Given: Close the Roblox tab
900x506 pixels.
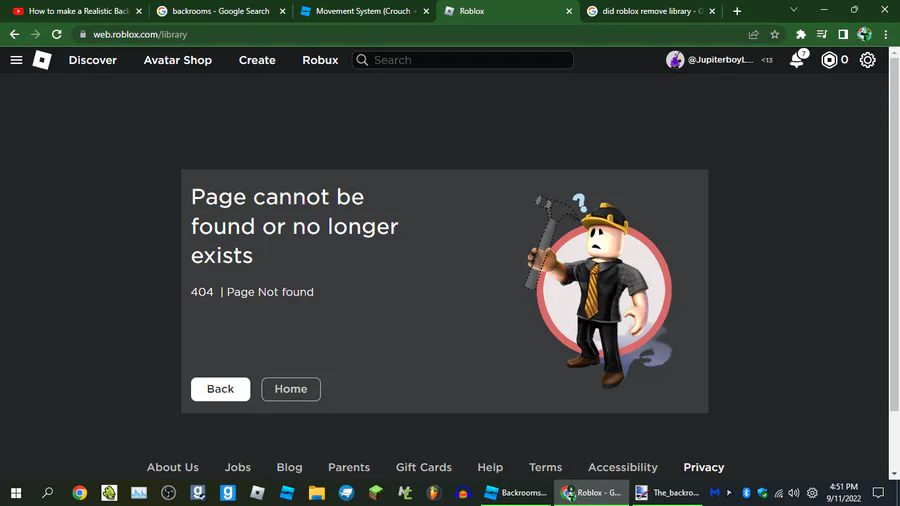Looking at the screenshot, I should pyautogui.click(x=569, y=11).
